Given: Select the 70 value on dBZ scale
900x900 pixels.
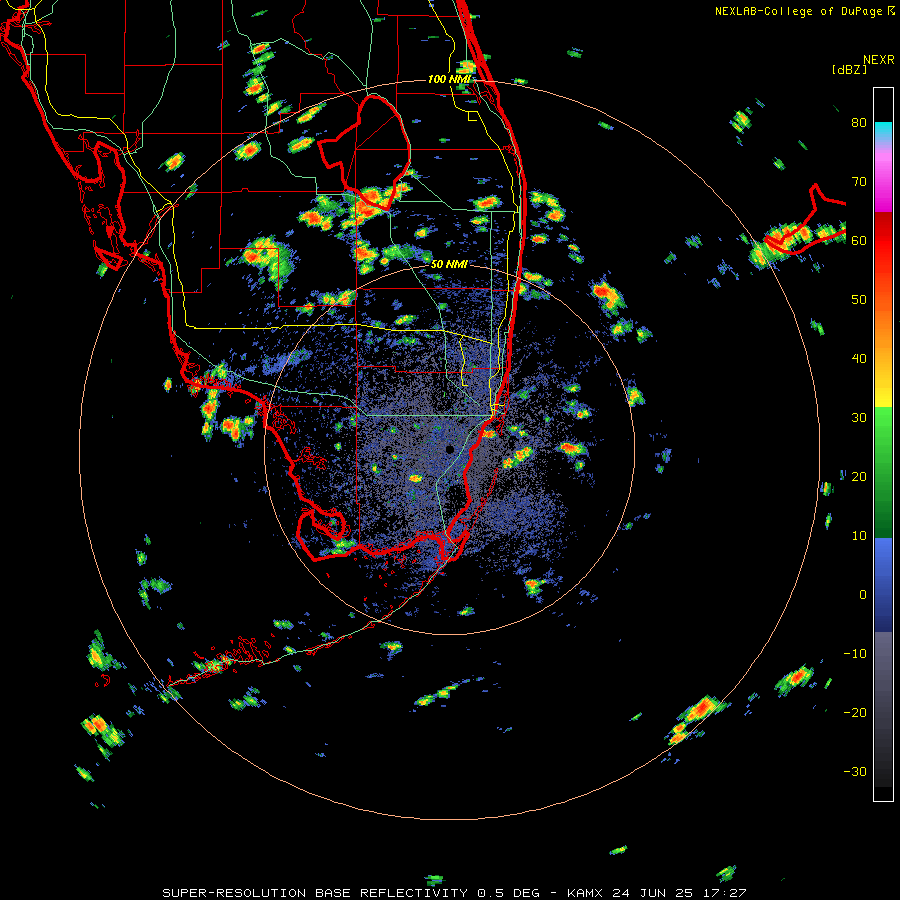Looking at the screenshot, I should point(859,182).
